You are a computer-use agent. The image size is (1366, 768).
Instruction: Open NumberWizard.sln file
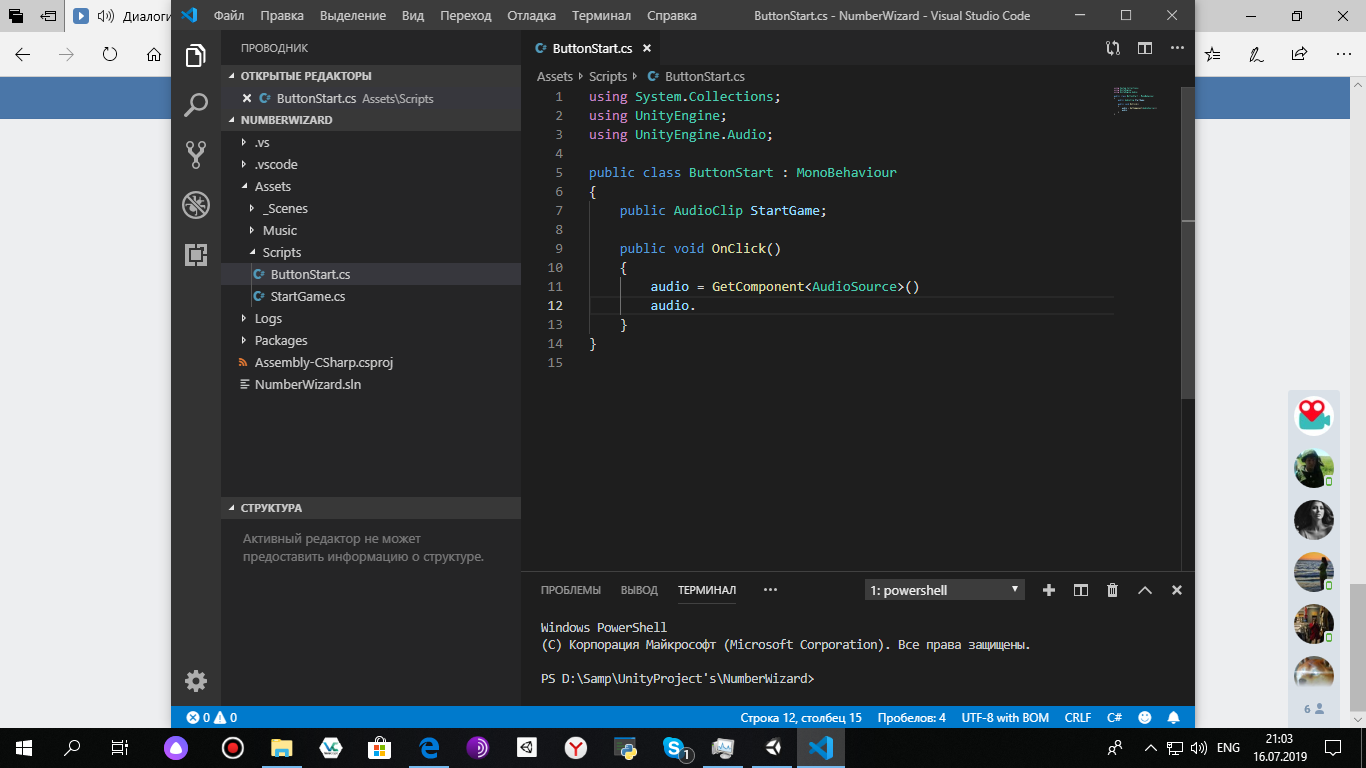click(x=371, y=384)
